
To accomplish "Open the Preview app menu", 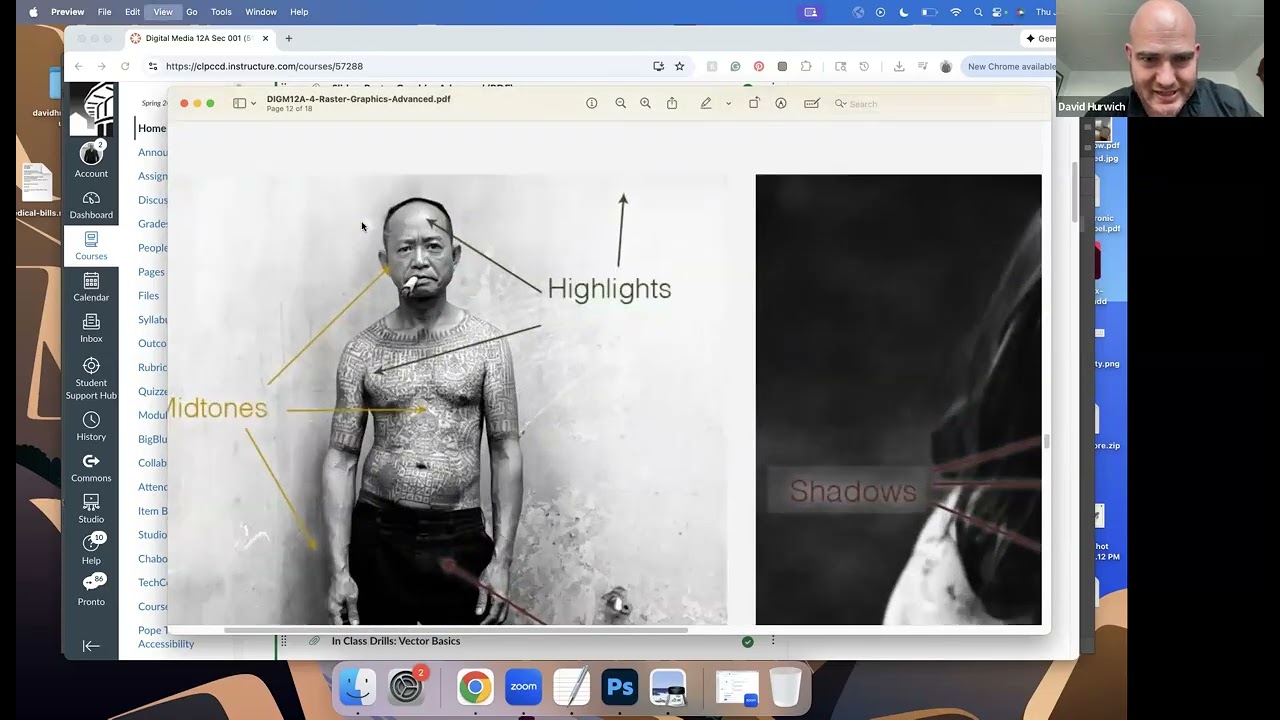I will coord(68,12).
